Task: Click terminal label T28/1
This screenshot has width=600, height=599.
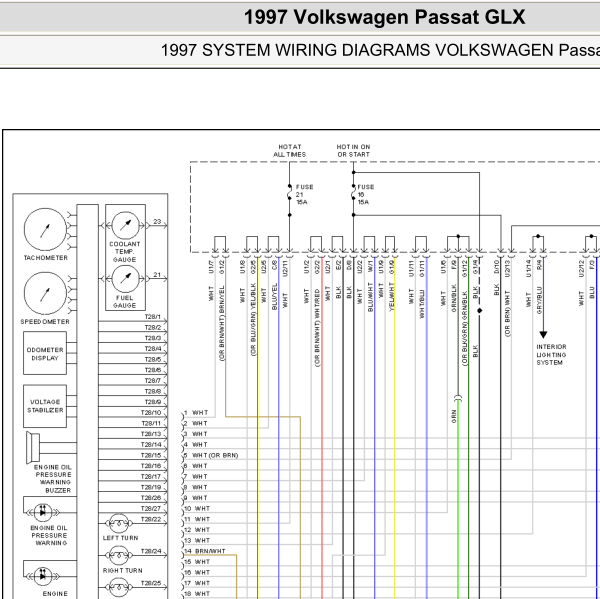Action: click(153, 317)
